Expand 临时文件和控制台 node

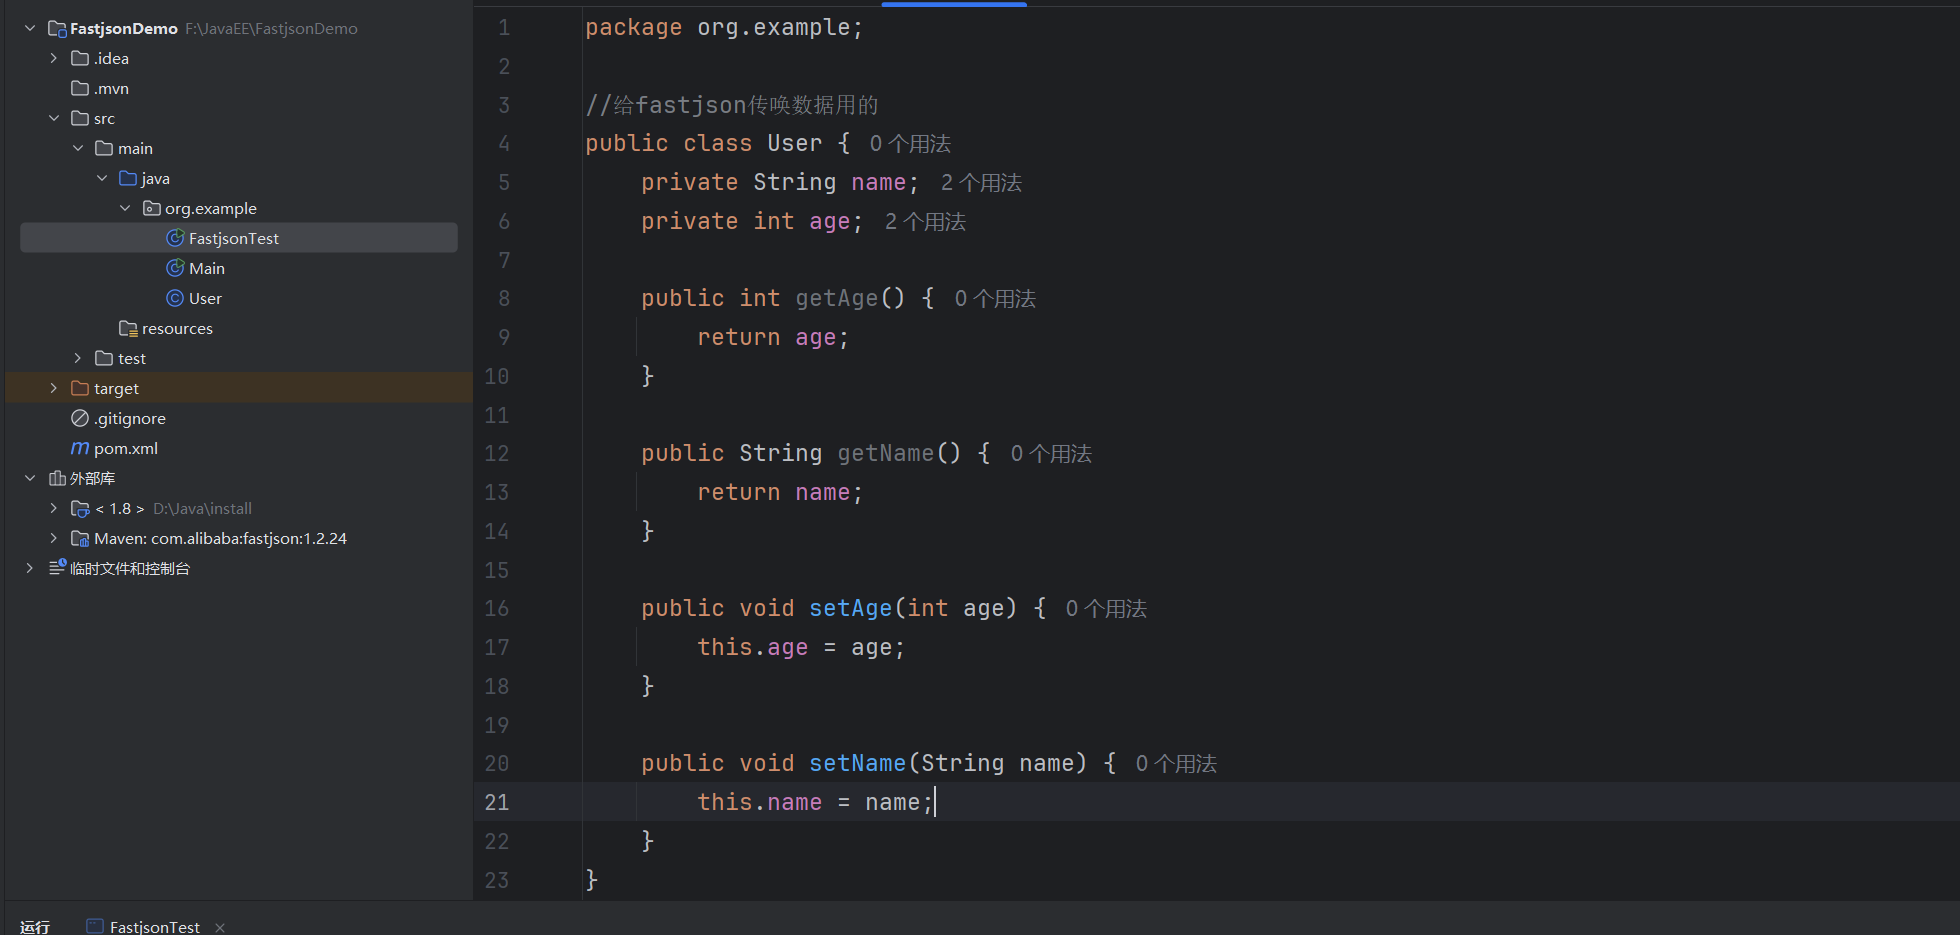(30, 568)
